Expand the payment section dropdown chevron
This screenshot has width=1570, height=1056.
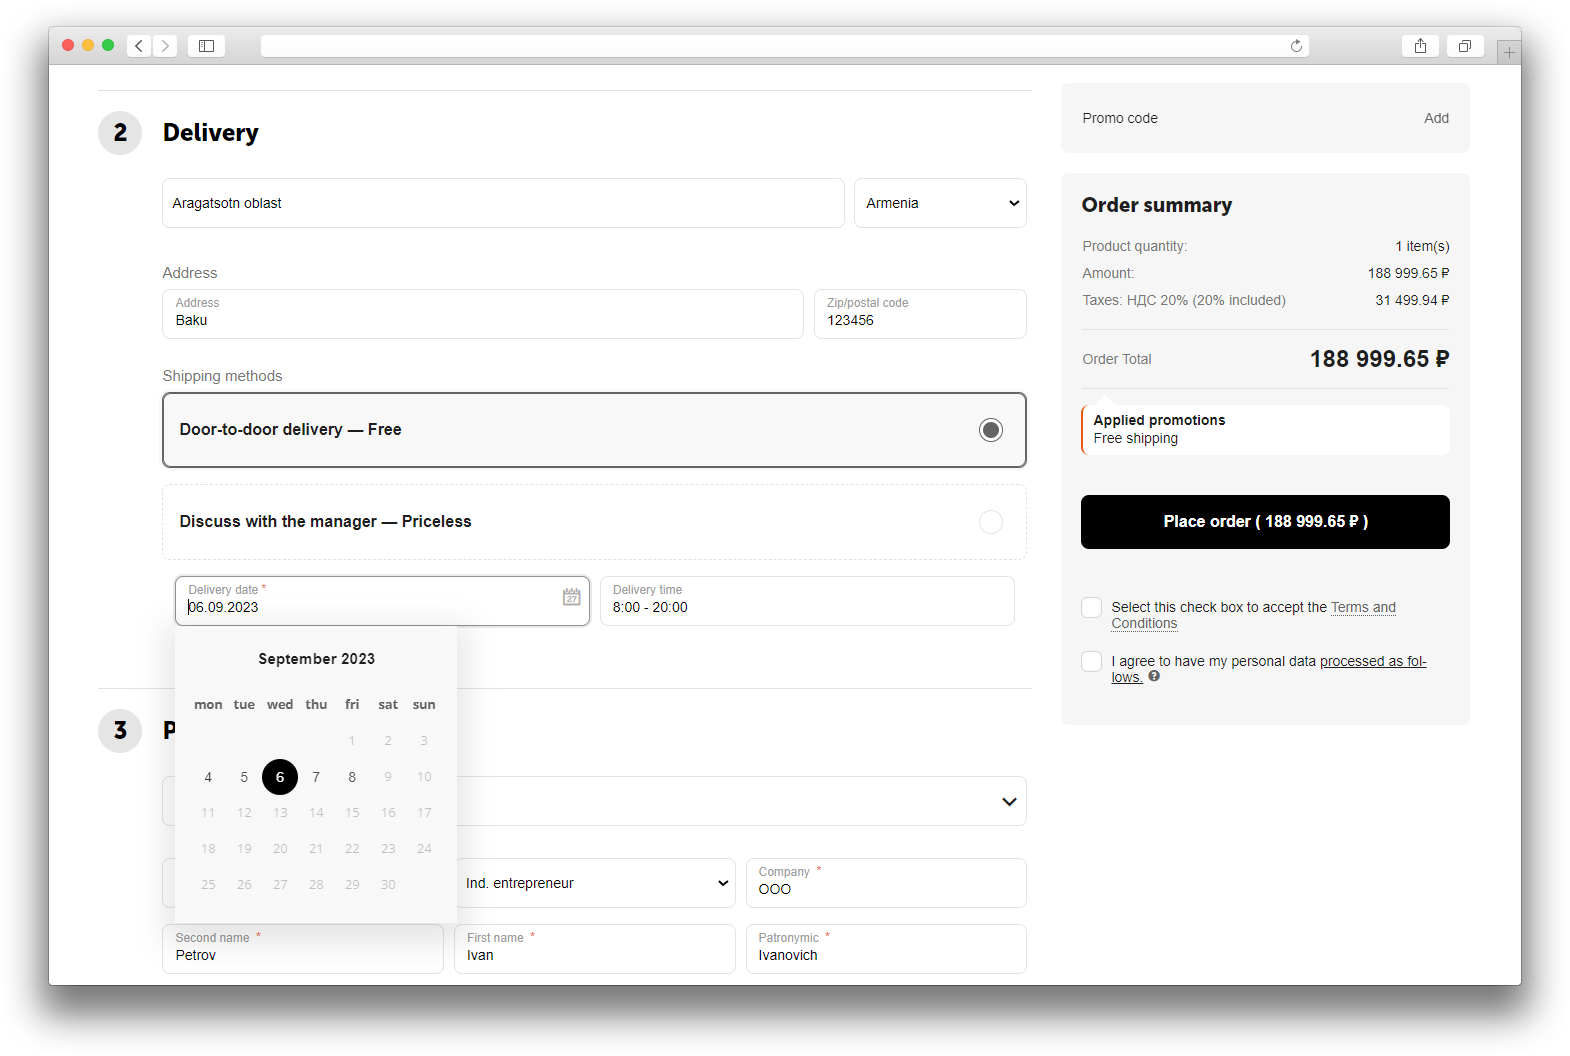[x=1008, y=802]
